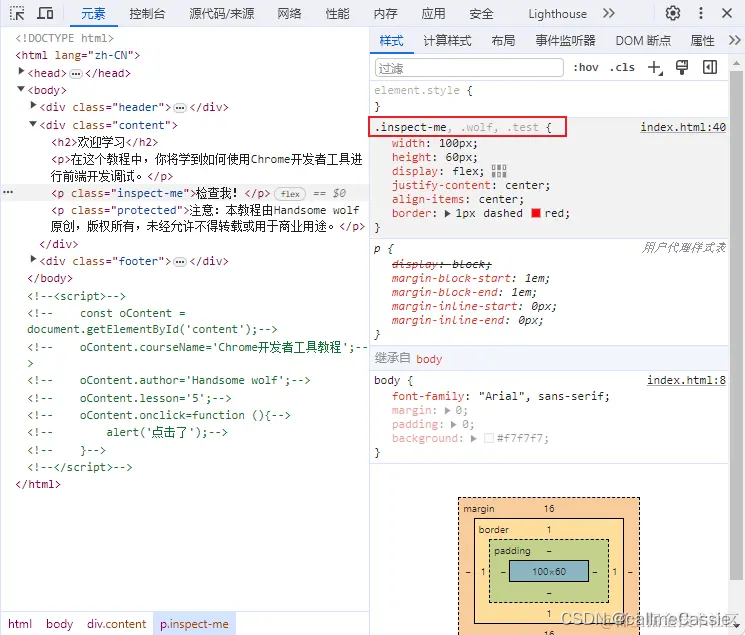The image size is (745, 635).
Task: Switch to the 控制台 tab
Action: click(x=147, y=14)
